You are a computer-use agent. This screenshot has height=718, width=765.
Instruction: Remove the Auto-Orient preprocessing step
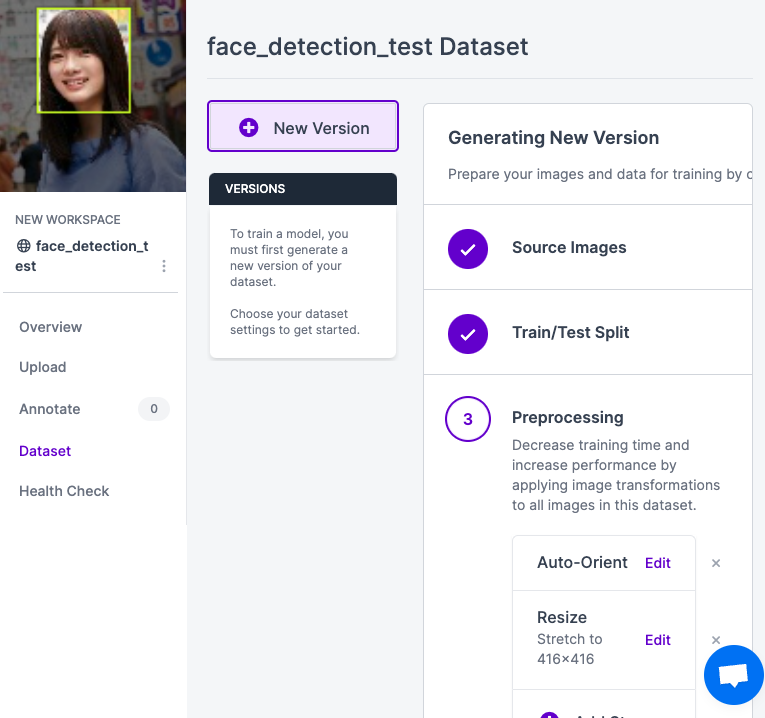pos(716,563)
